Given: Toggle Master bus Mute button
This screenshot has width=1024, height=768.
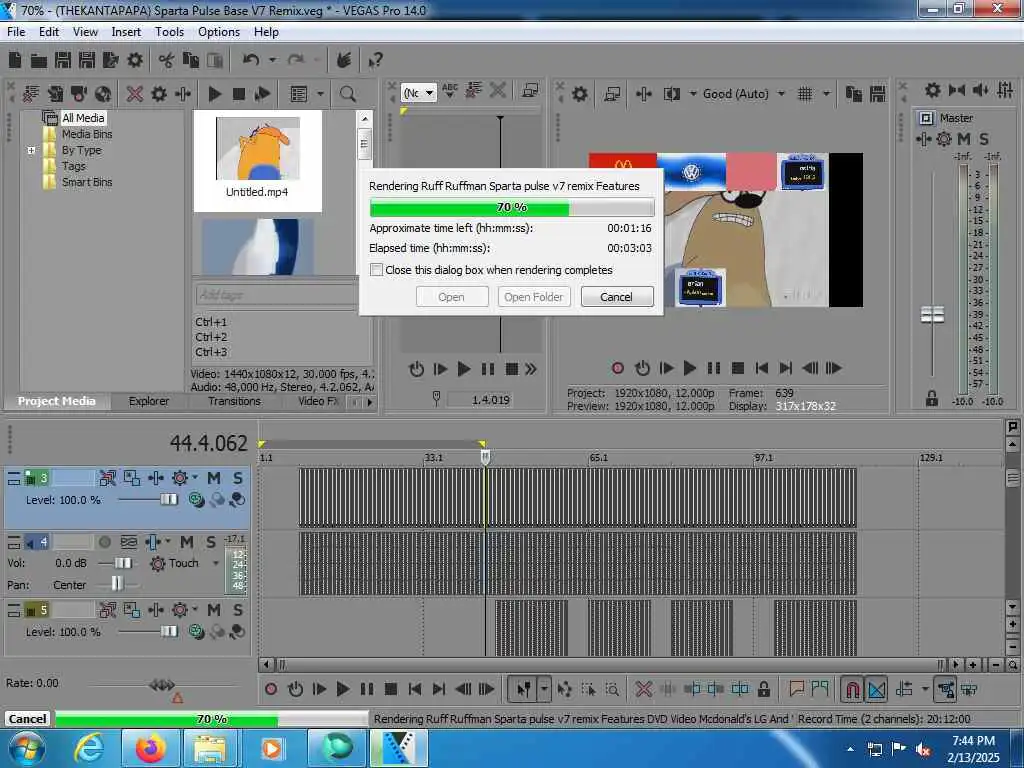Looking at the screenshot, I should [x=963, y=138].
